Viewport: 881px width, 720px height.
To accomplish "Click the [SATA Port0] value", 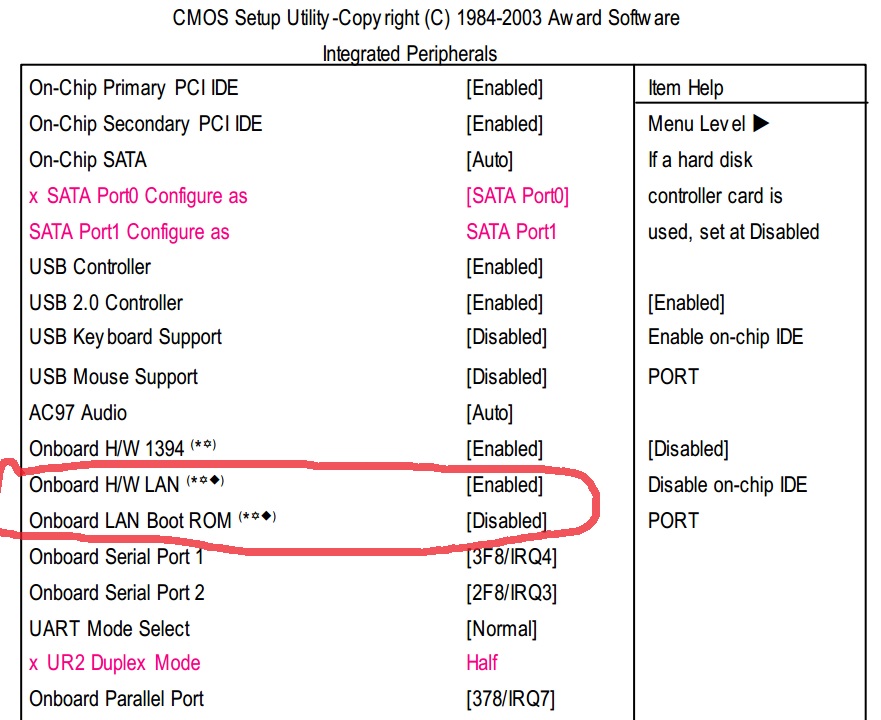I will (x=517, y=196).
